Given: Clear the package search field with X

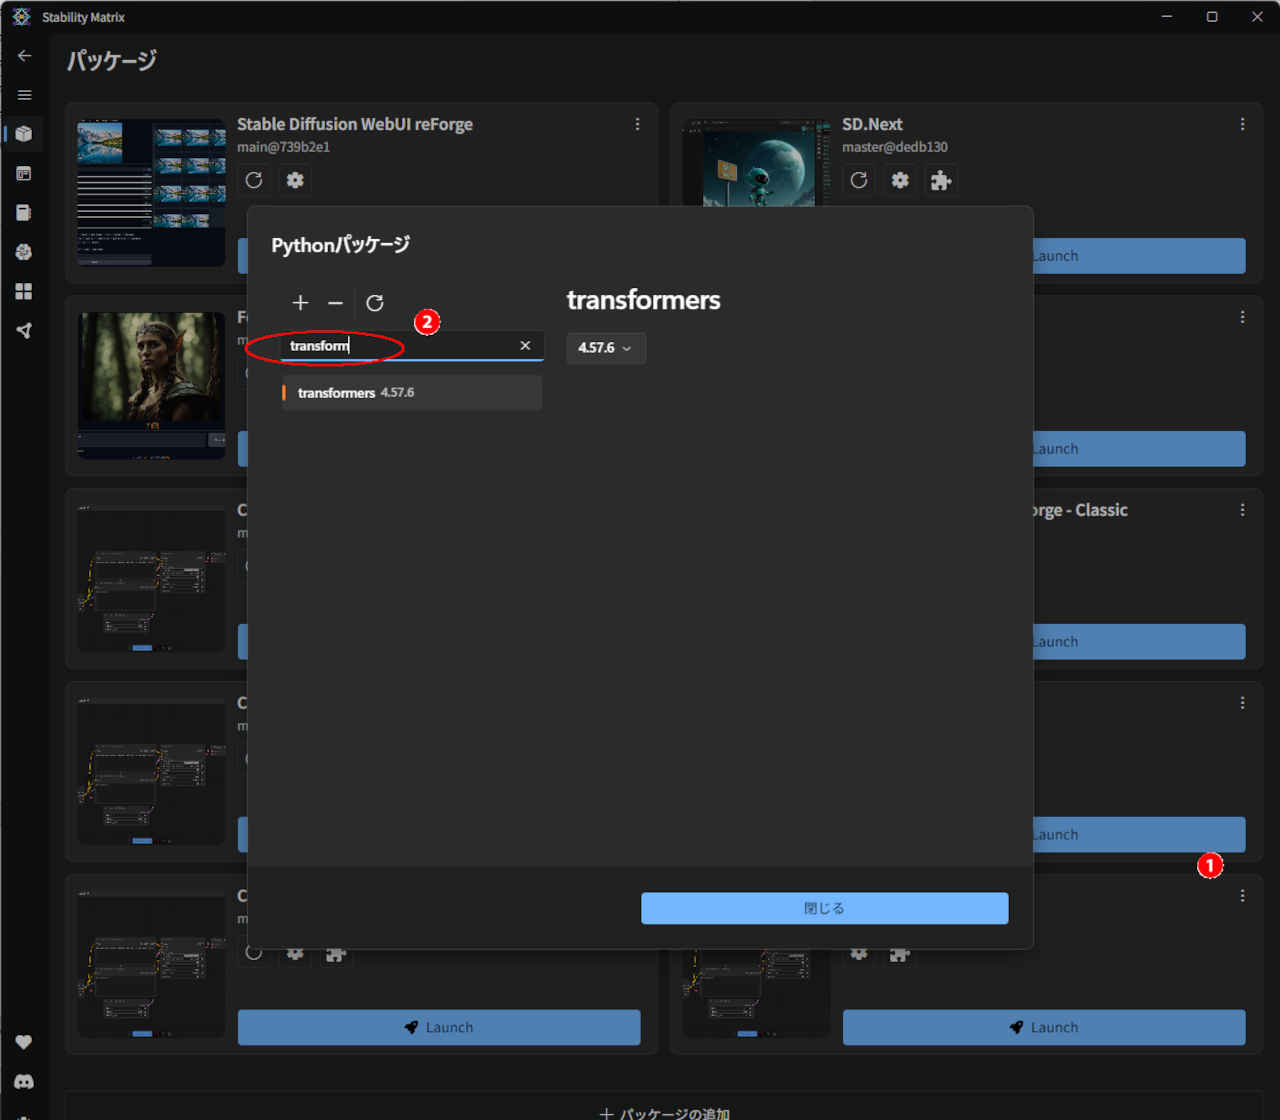Looking at the screenshot, I should click(x=525, y=346).
